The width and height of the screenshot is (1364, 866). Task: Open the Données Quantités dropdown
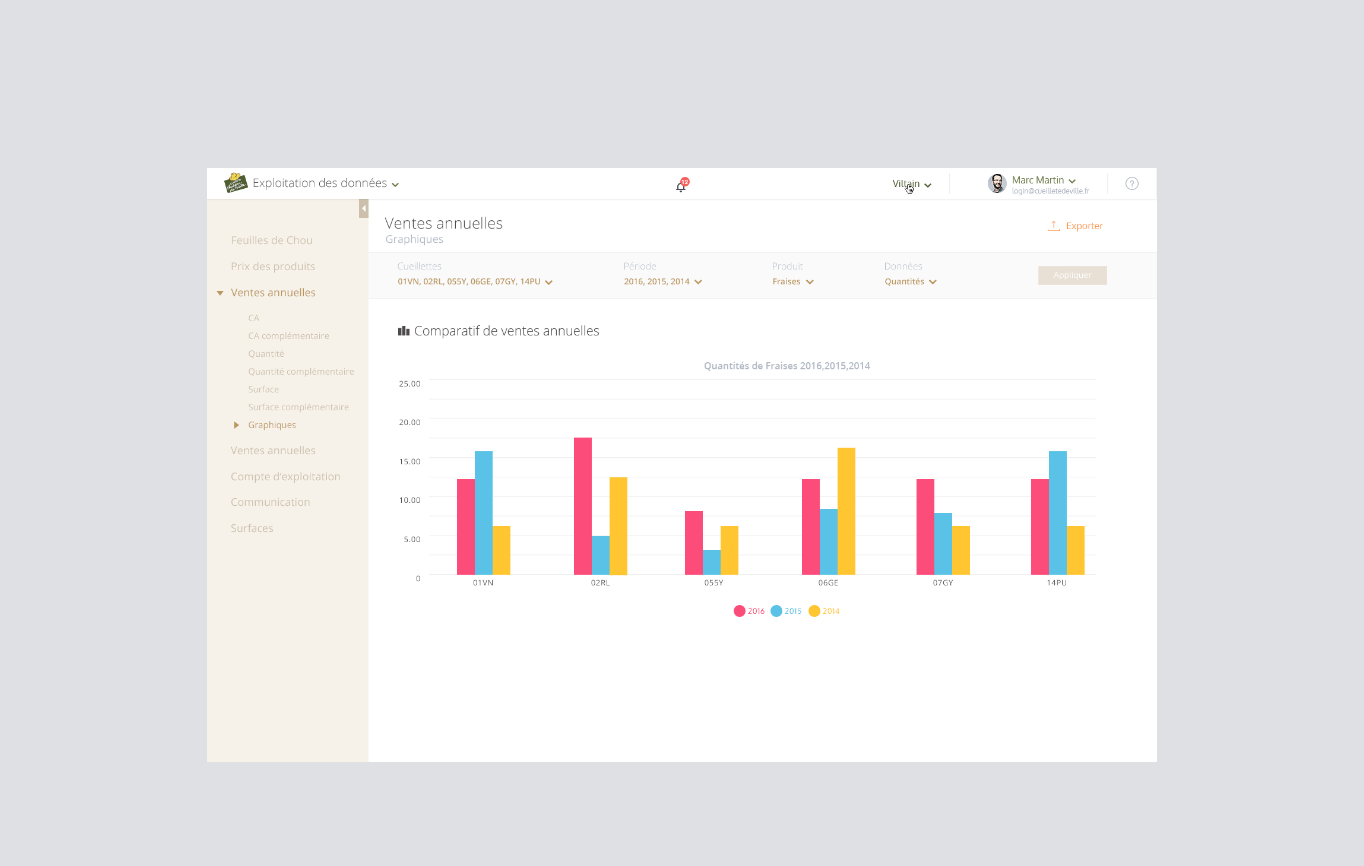point(911,282)
